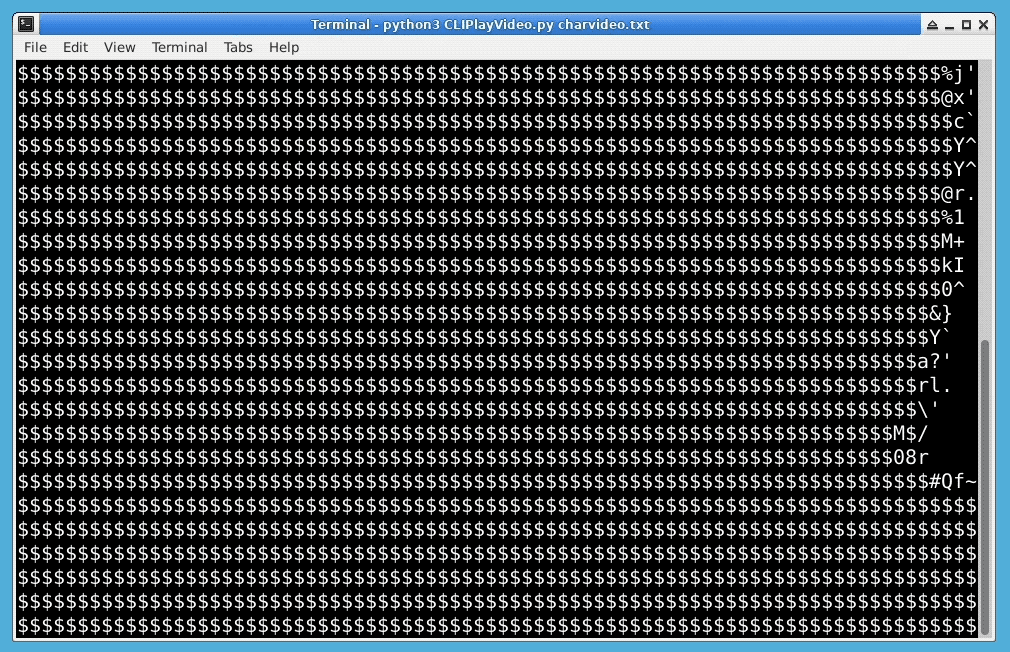
Task: Click the "kI" characters in the terminal output
Action: coord(952,265)
